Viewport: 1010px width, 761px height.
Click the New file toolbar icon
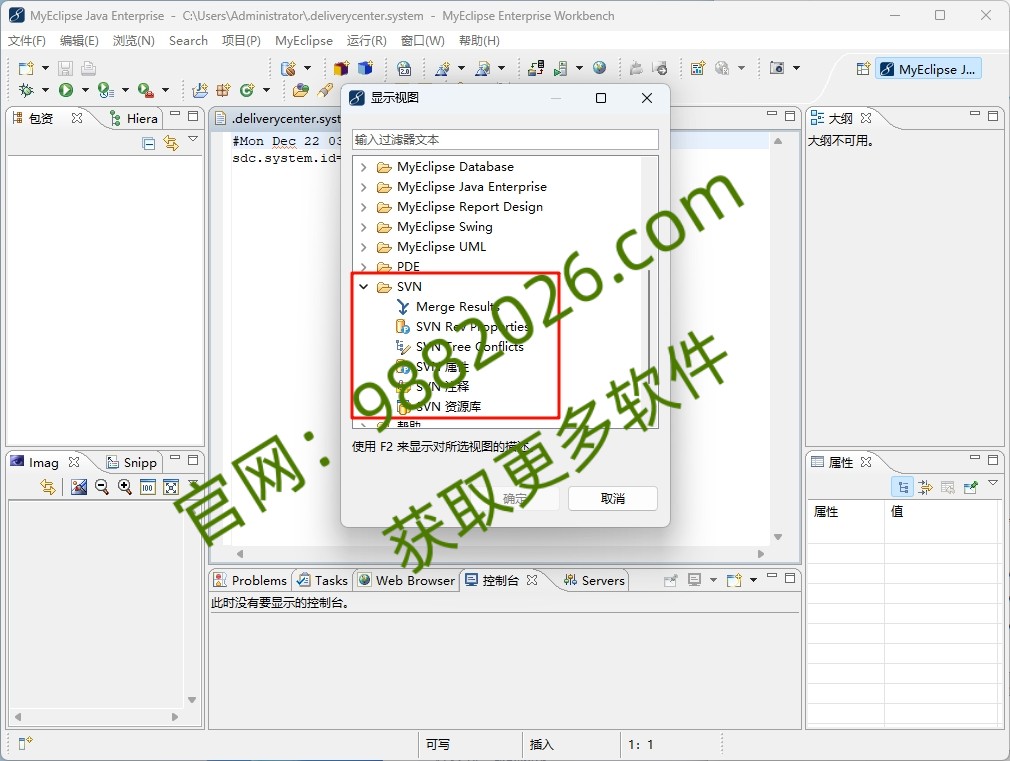pyautogui.click(x=26, y=68)
